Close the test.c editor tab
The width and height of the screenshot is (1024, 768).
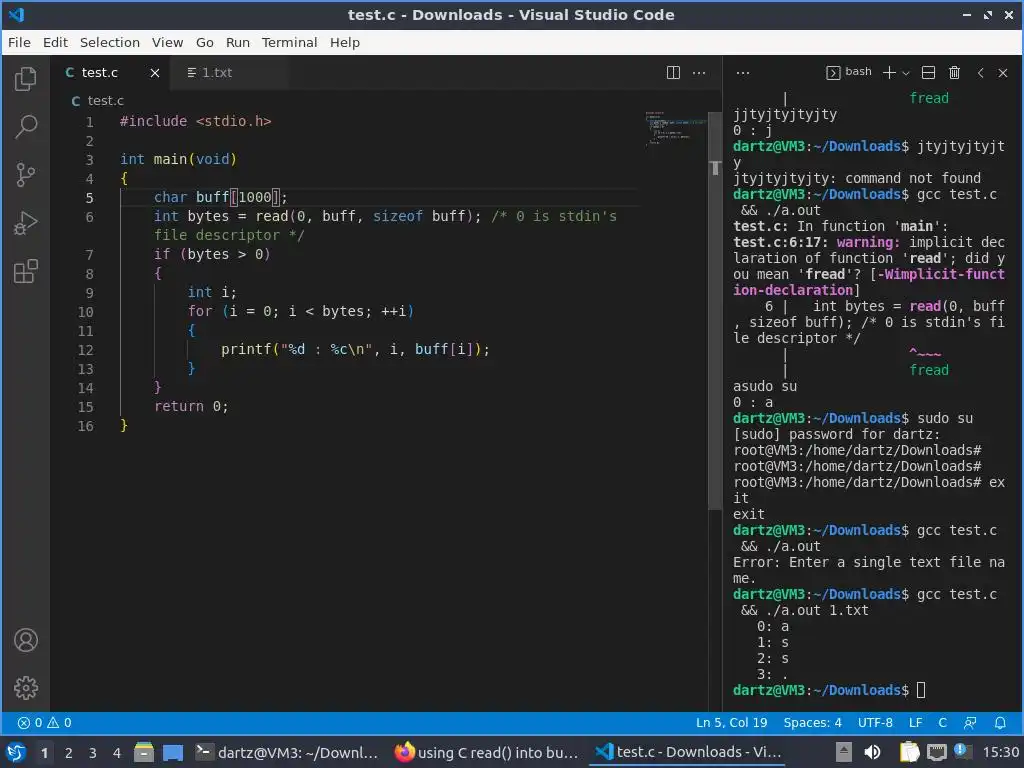coord(155,73)
